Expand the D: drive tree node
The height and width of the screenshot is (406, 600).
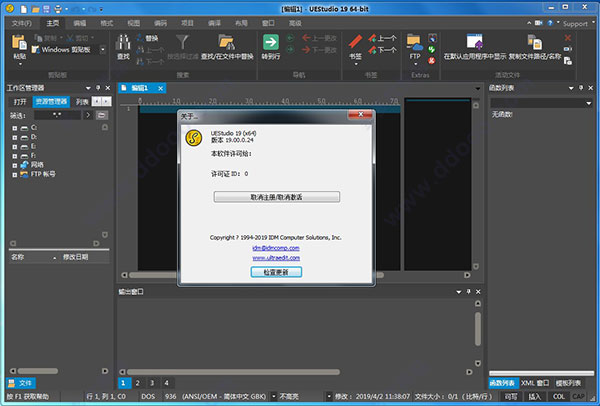(x=15, y=137)
